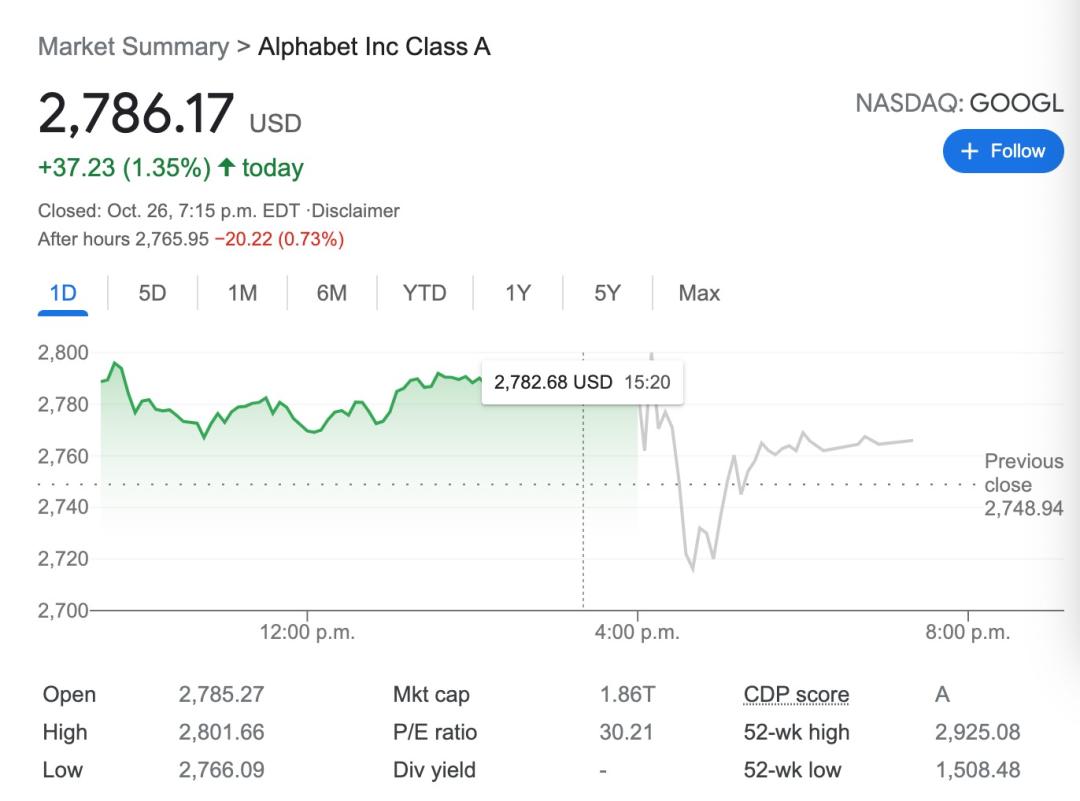View the 5Y chart range
This screenshot has height=801, width=1080.
click(607, 293)
